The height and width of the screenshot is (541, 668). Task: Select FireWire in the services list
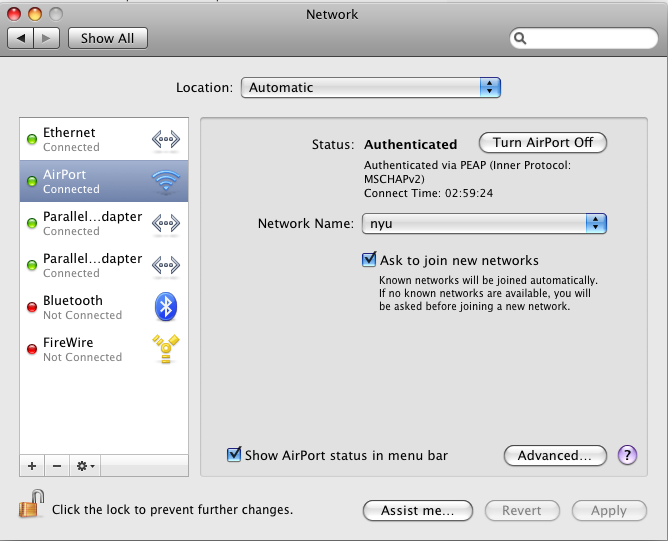point(104,349)
